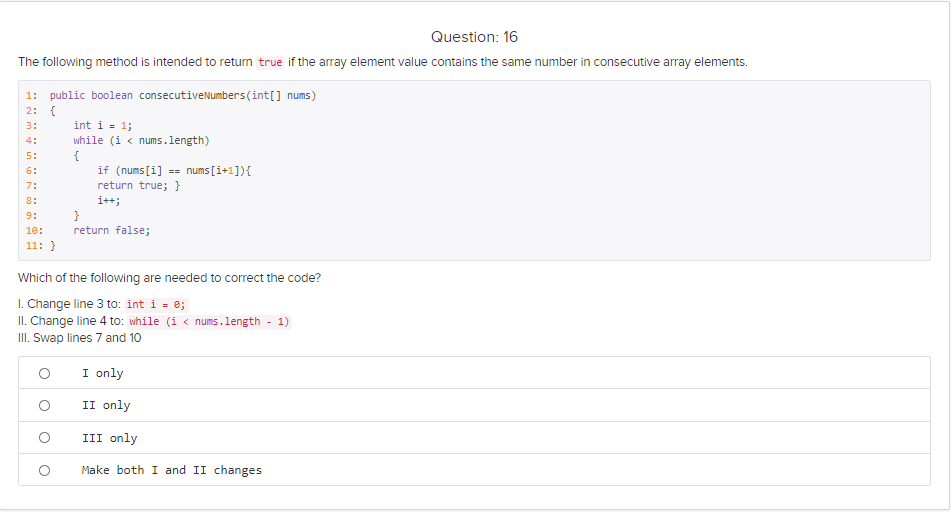Viewport: 951px width, 512px height.
Task: Click the "while (i < nums.length - 1)" snippet in statement II
Action: pyautogui.click(x=210, y=321)
